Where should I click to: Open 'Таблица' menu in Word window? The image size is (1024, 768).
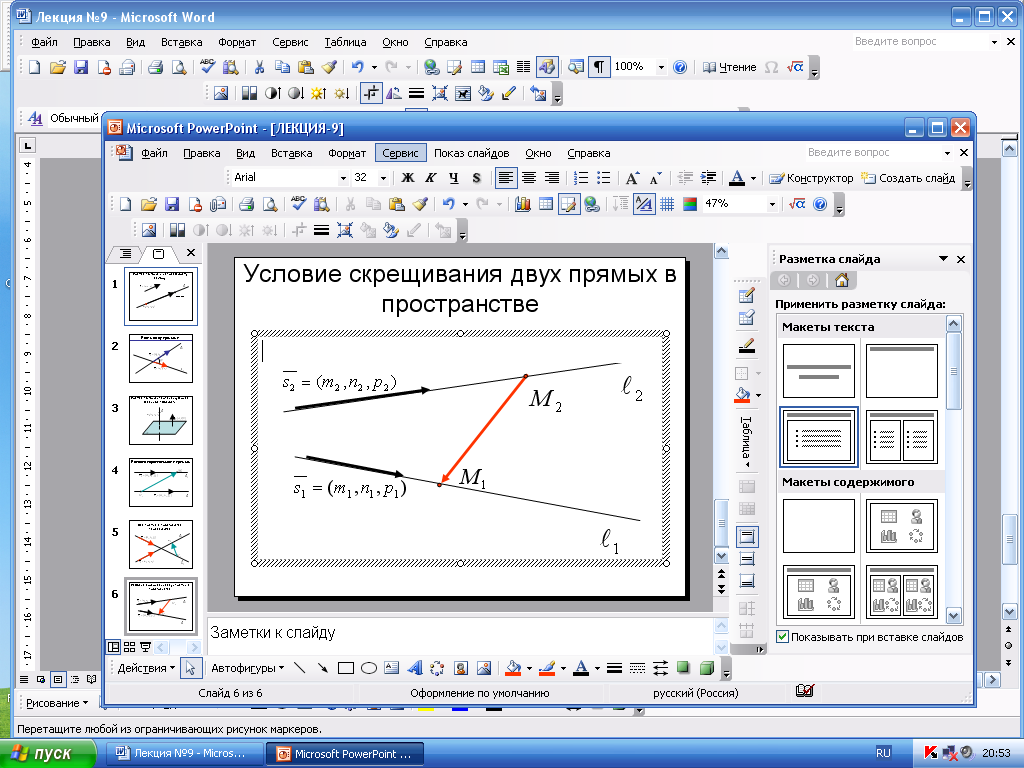345,42
